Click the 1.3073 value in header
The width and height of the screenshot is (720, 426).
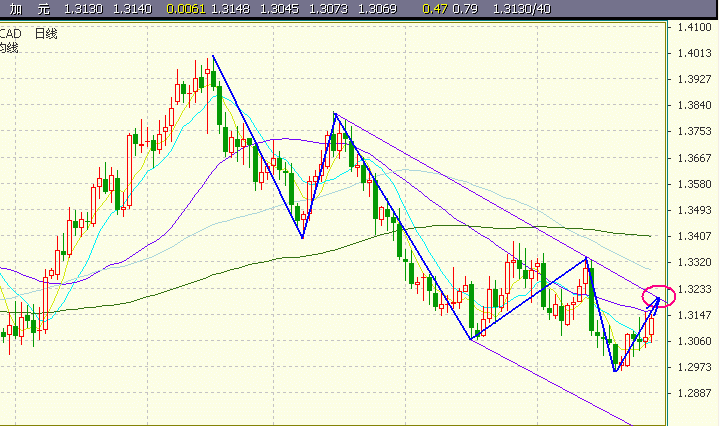[328, 9]
